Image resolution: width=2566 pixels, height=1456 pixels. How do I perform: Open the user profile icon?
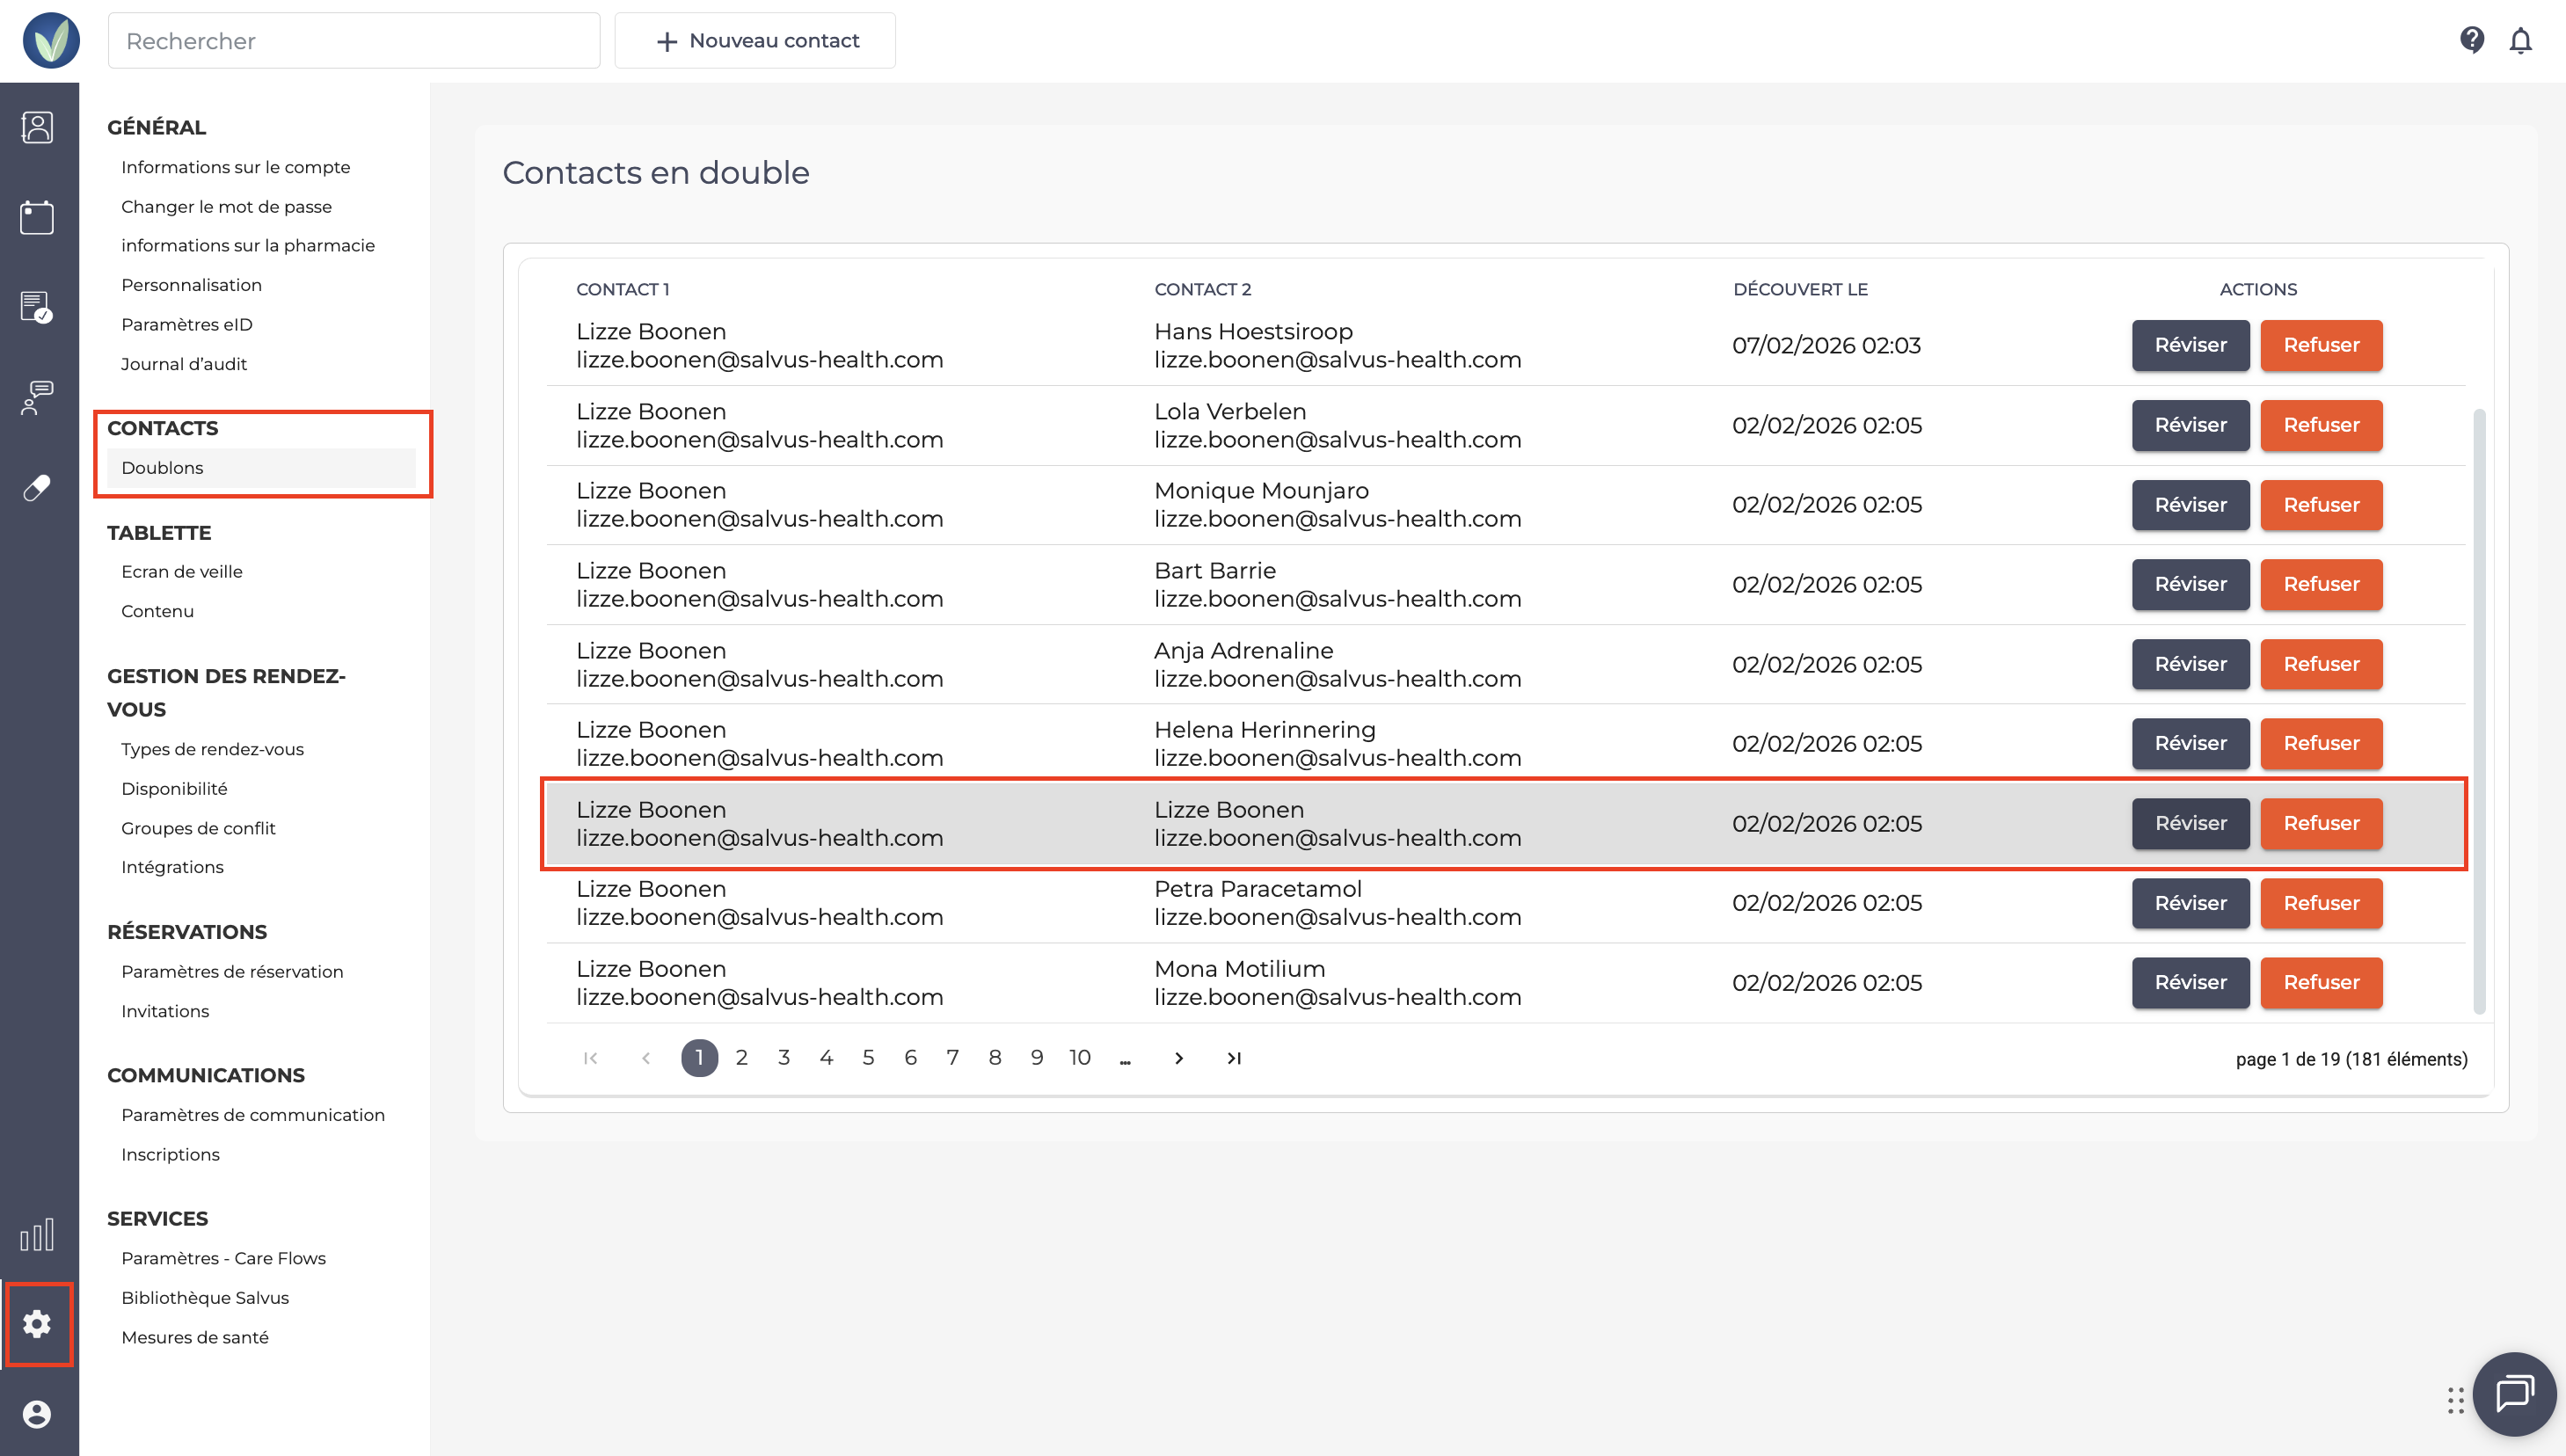click(37, 1414)
